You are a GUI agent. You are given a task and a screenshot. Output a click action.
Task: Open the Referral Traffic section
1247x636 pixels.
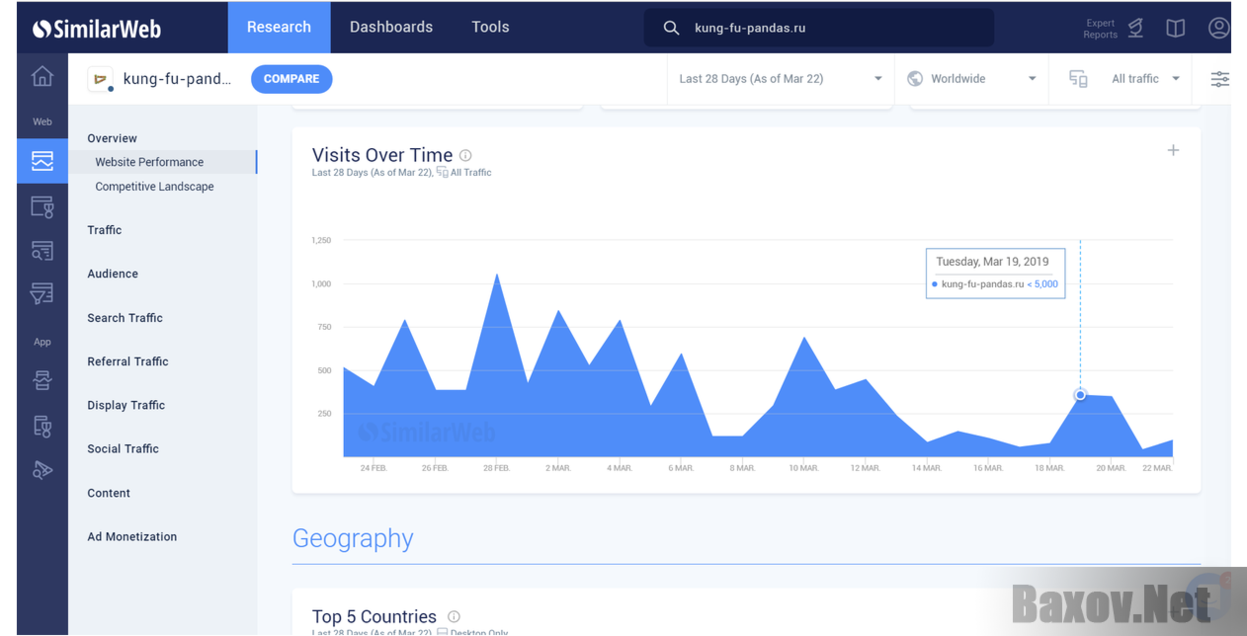tap(128, 362)
